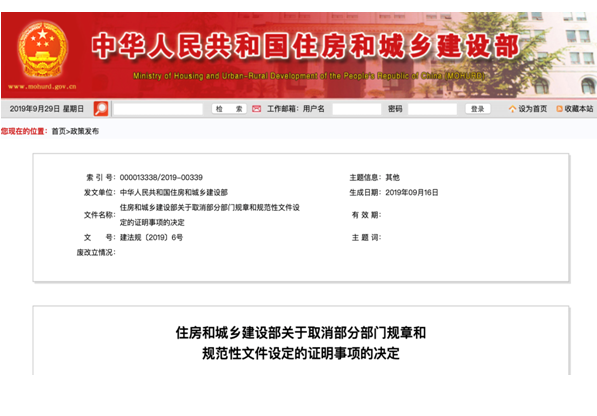Image resolution: width=597 pixels, height=416 pixels.
Task: Focus the 用户名 username field
Action: click(x=357, y=109)
